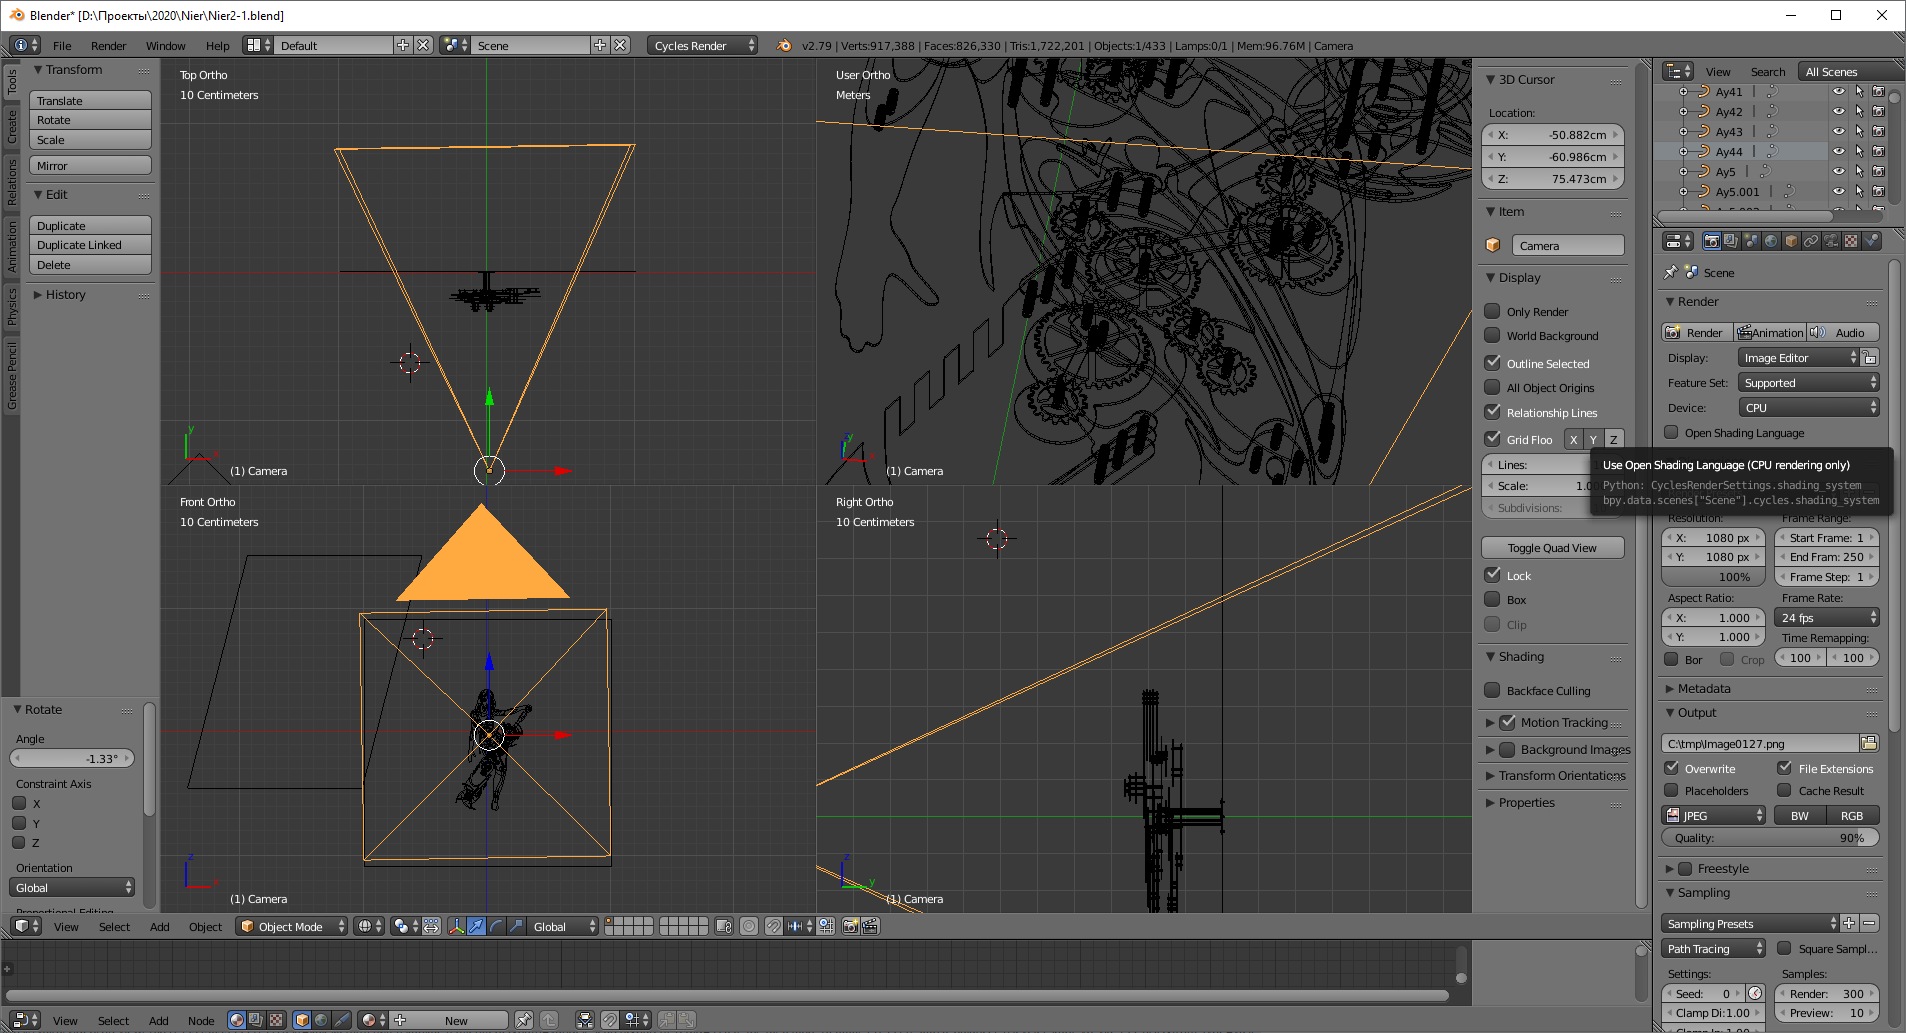Enable Backface Culling checkbox
Viewport: 1906px width, 1033px height.
(1492, 690)
